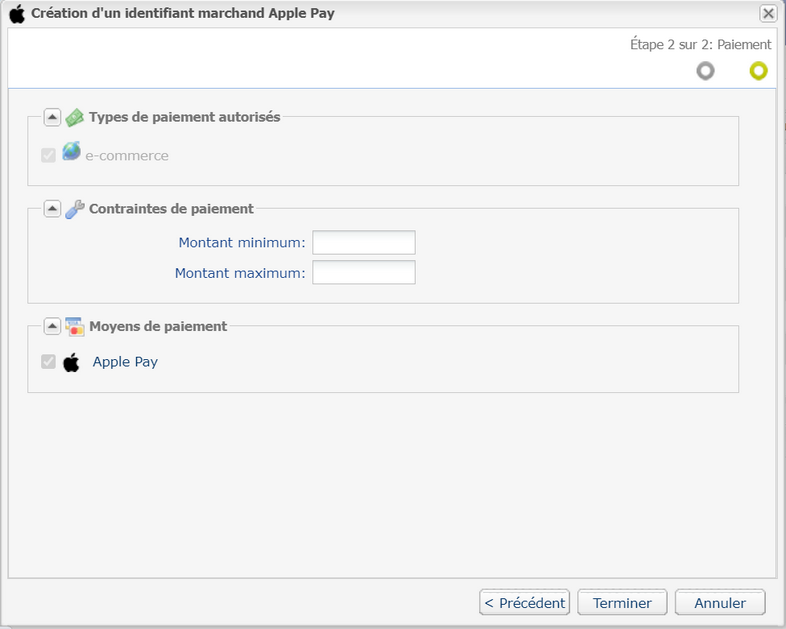Click the Apple Pay label text
Screen dimensions: 786x629
click(x=125, y=362)
